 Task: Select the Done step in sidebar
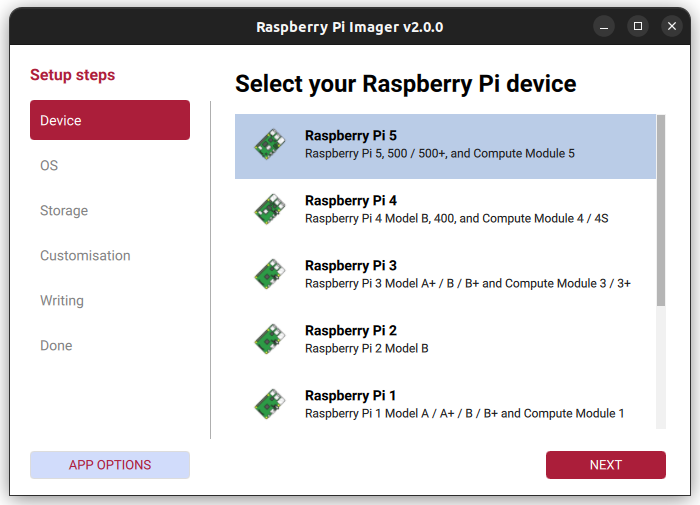[56, 345]
